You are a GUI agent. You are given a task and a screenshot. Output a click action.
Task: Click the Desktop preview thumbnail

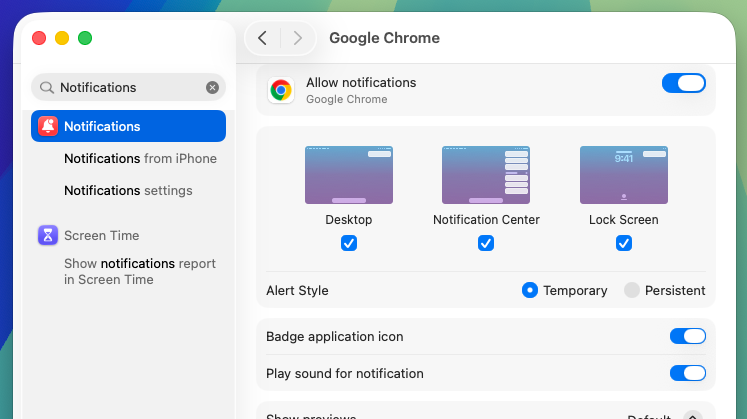pyautogui.click(x=349, y=175)
